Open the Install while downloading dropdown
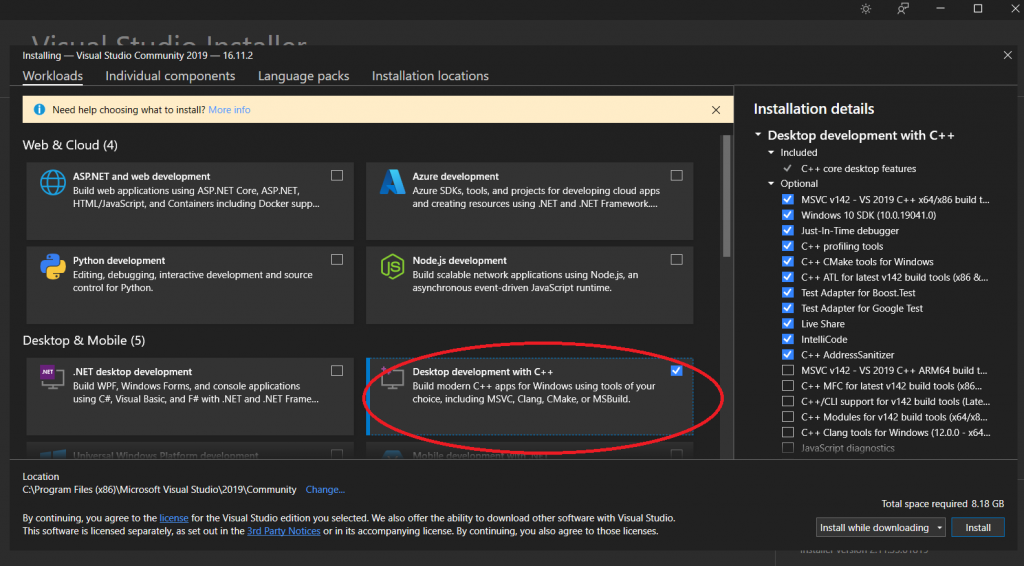Viewport: 1024px width, 566px height. [880, 527]
